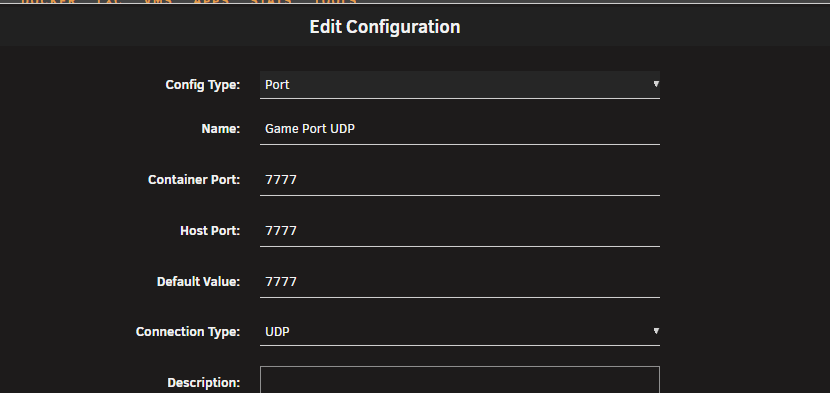Image resolution: width=830 pixels, height=393 pixels.
Task: Focus the Name field containing Game Port UDP
Action: 459,129
